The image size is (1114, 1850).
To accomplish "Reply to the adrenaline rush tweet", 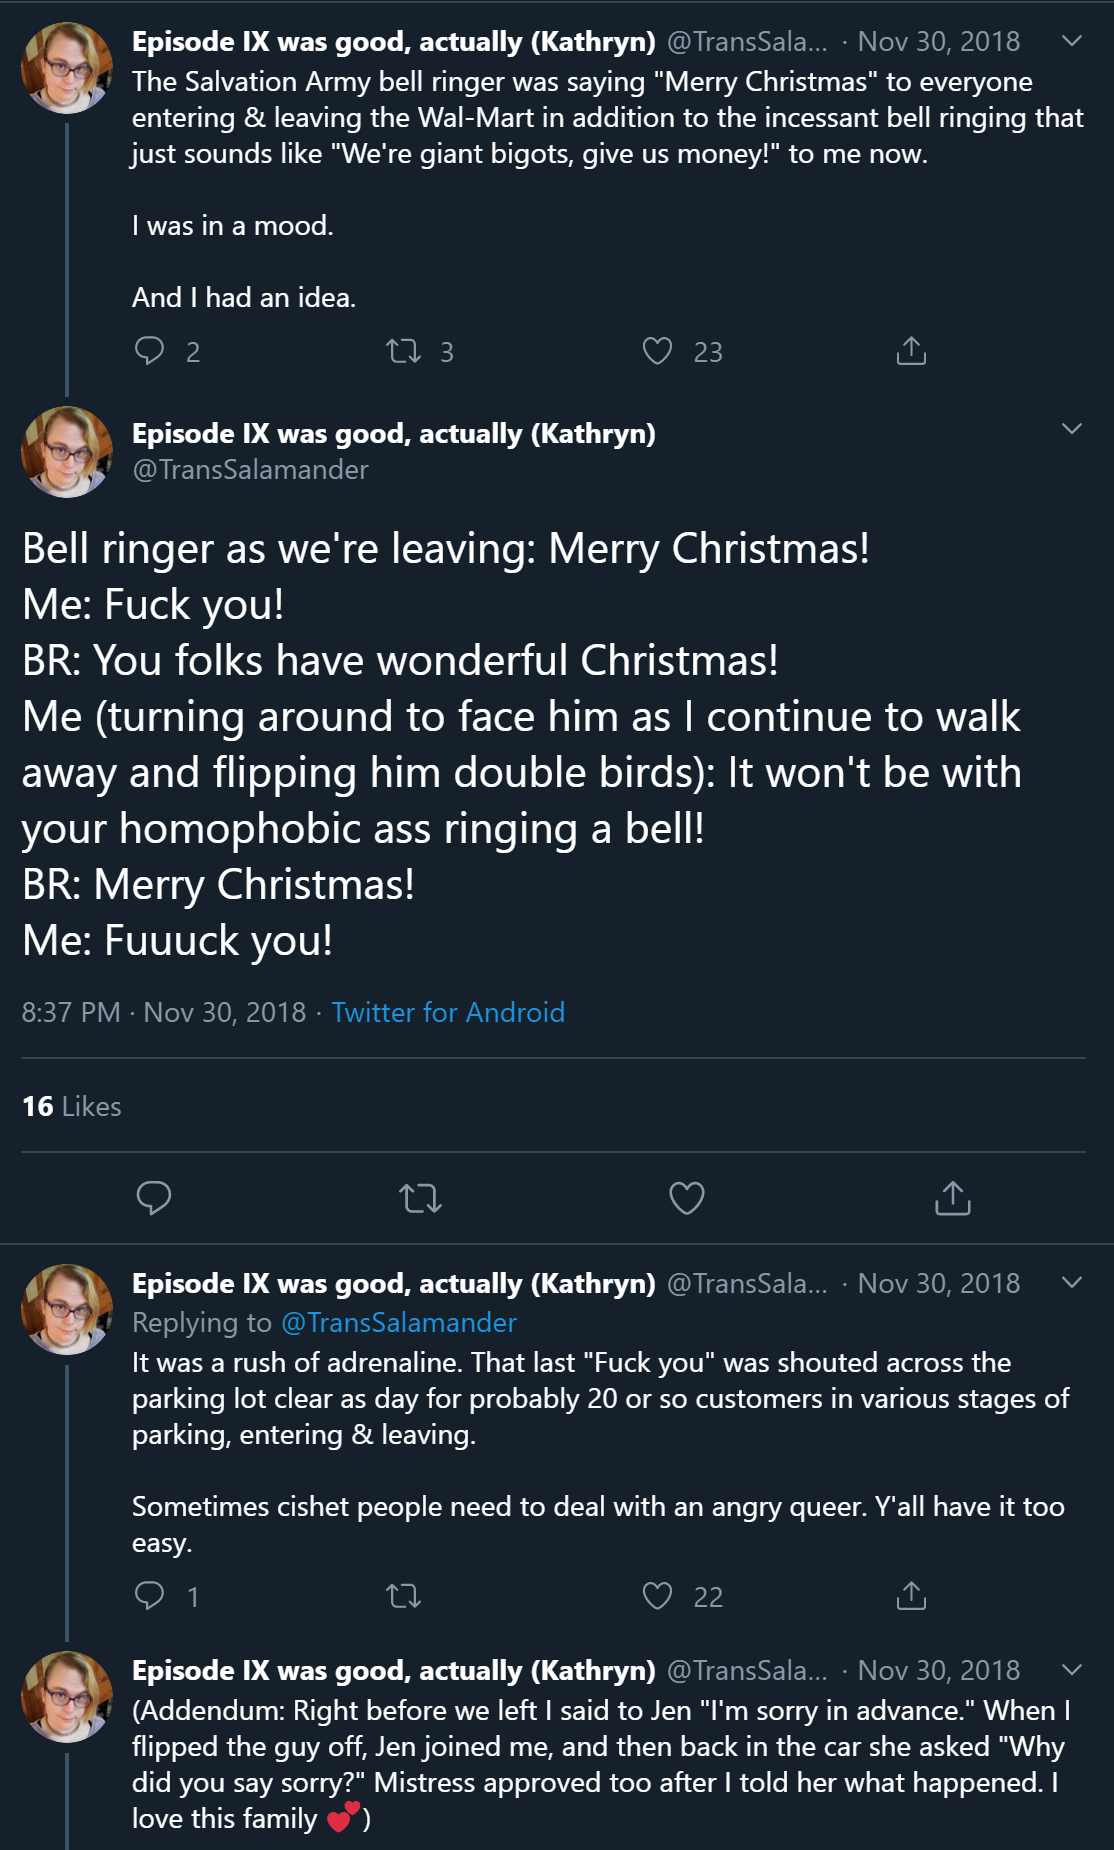I will (x=150, y=1596).
